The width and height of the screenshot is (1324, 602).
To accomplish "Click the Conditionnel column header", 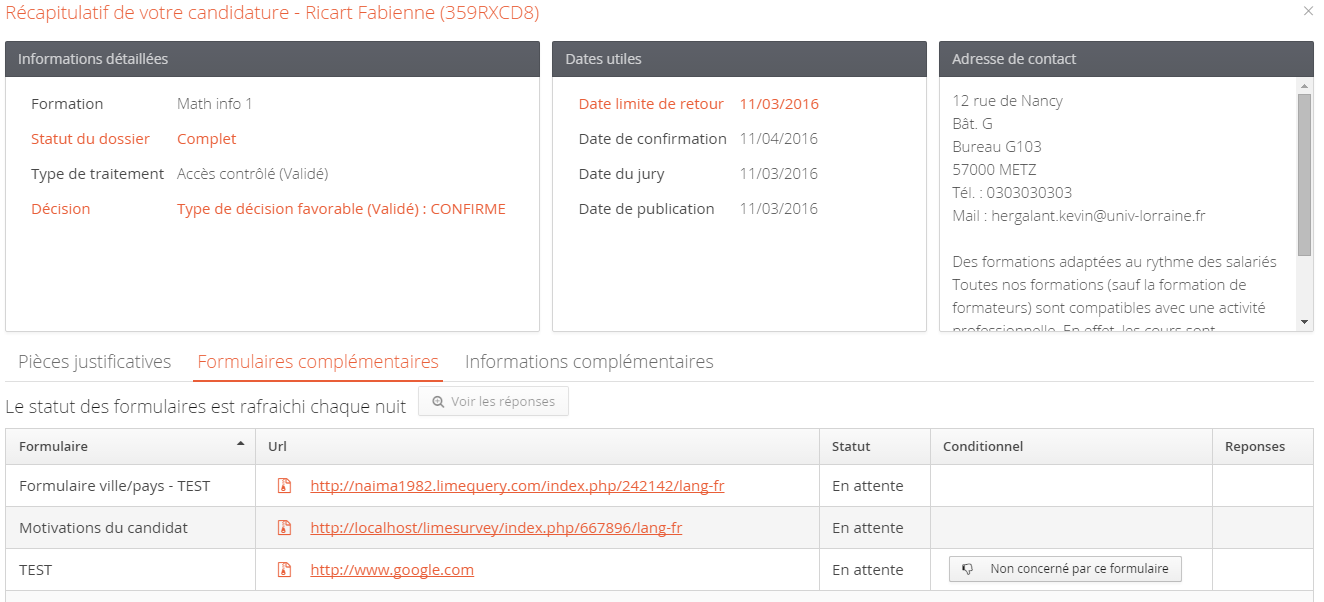I will pyautogui.click(x=982, y=447).
